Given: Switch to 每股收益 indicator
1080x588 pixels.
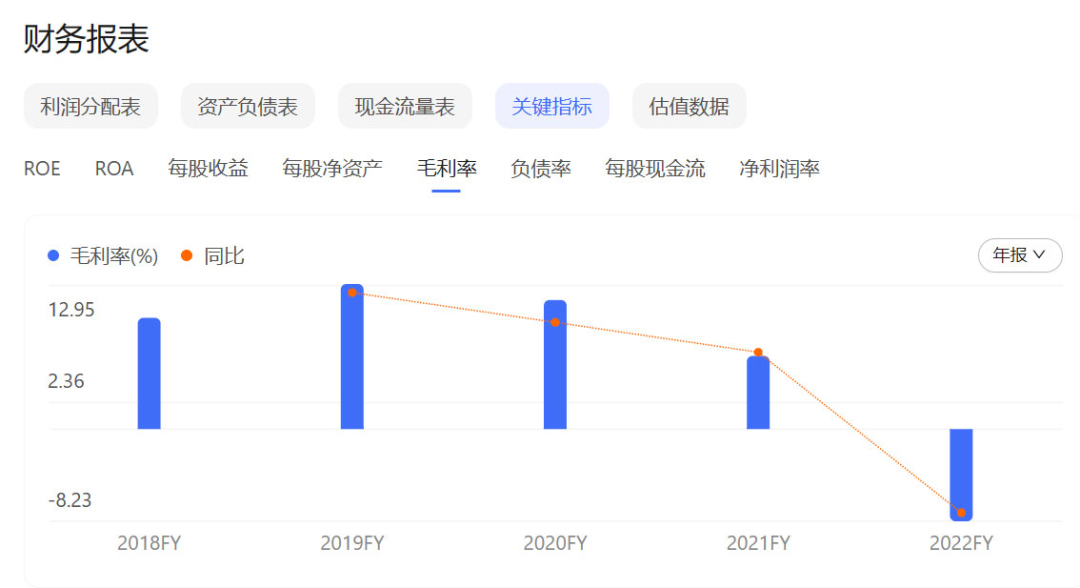Looking at the screenshot, I should click(x=208, y=169).
